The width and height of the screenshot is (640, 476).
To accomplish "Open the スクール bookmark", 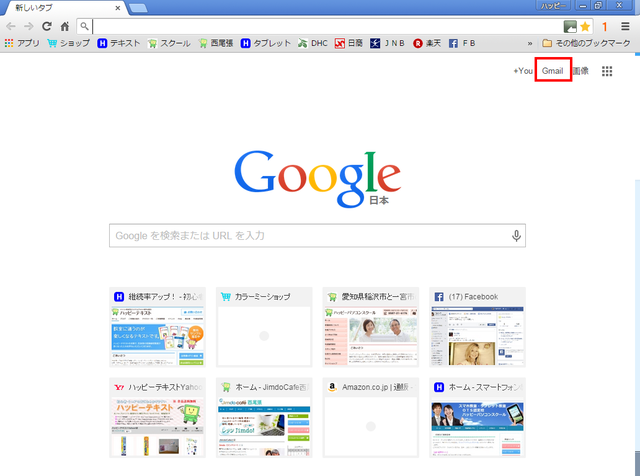I will 169,43.
